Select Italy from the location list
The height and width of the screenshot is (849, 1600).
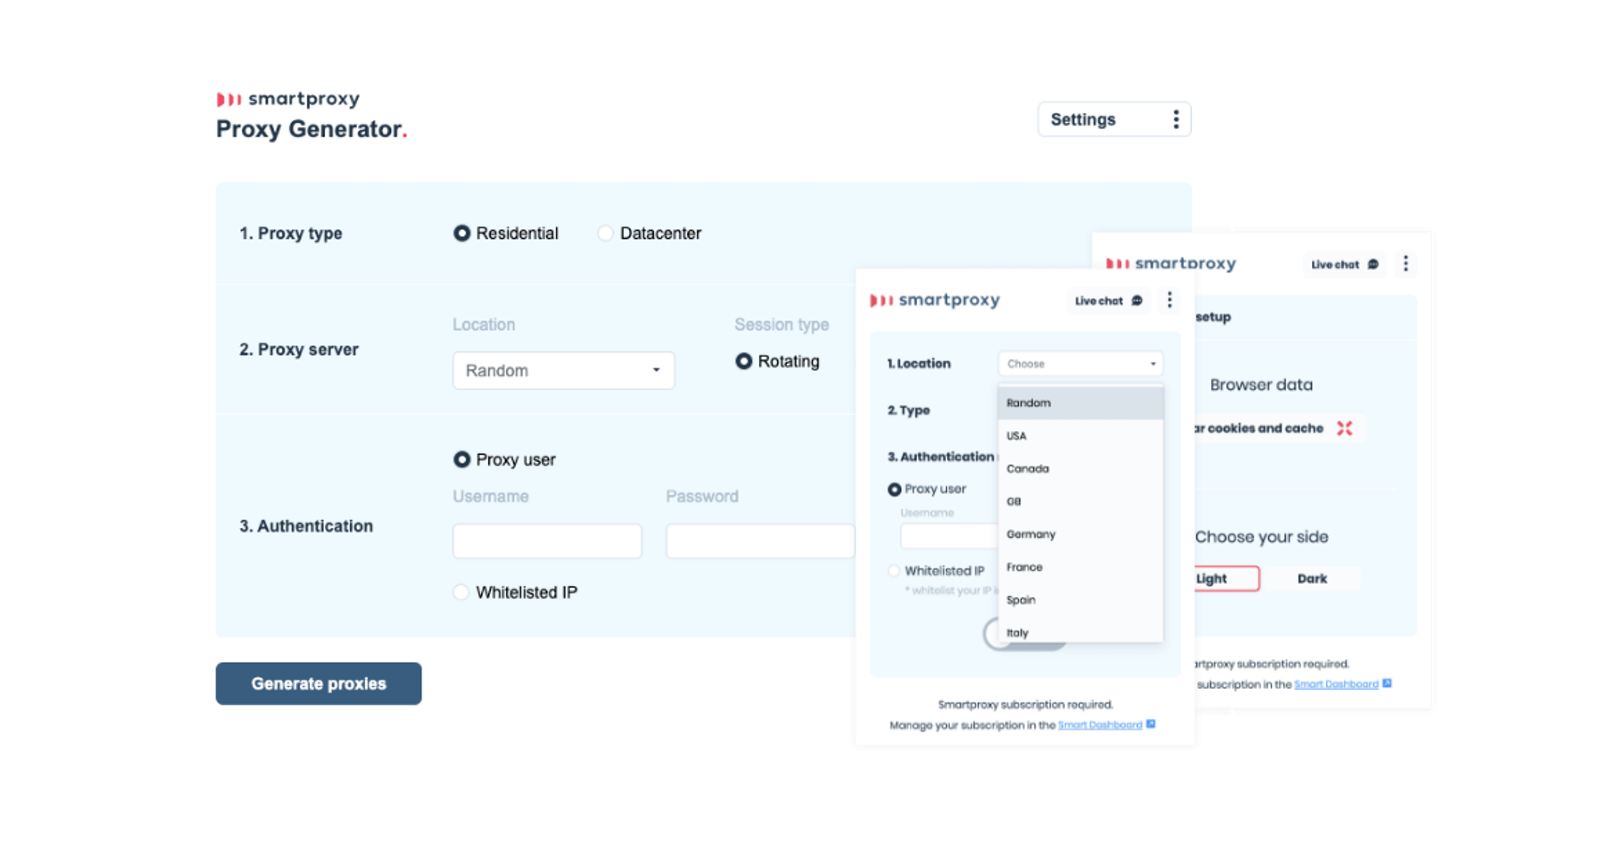[1080, 631]
